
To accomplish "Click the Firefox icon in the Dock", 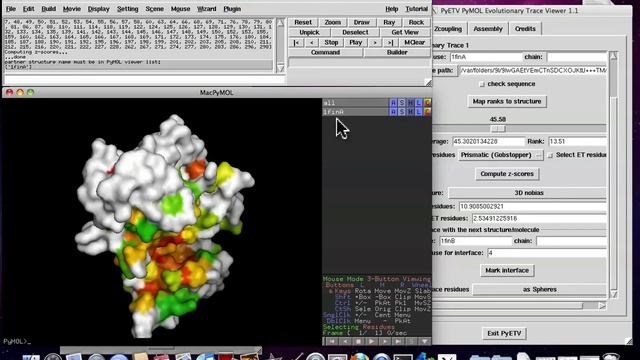I will tap(360, 357).
